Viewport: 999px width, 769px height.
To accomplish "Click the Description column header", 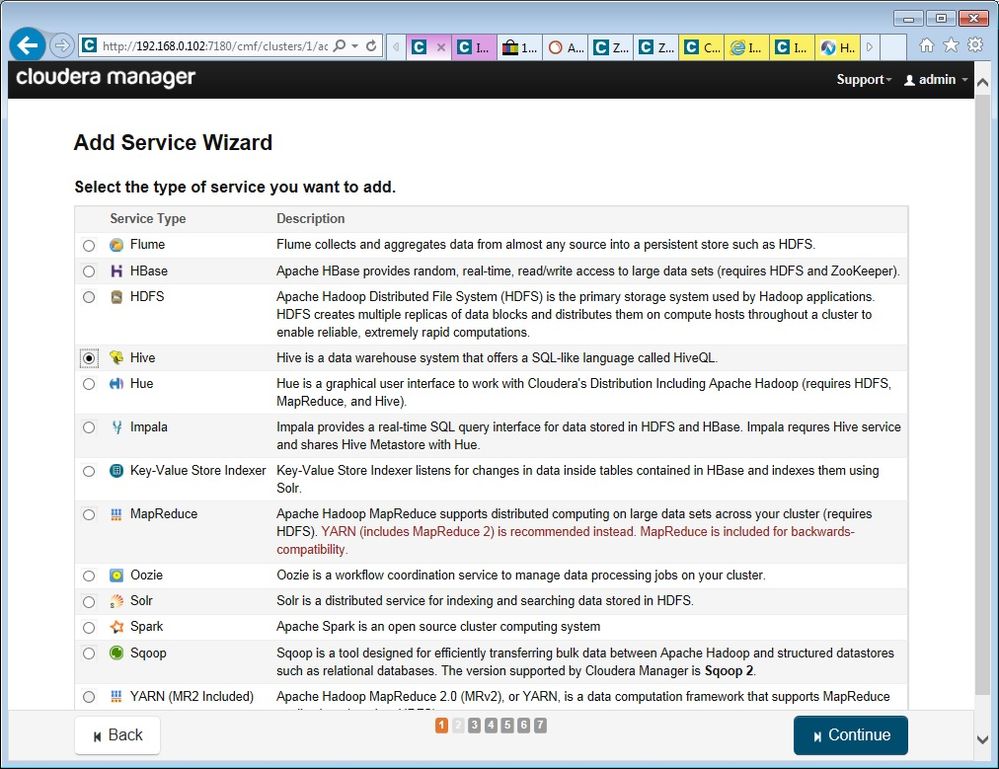I will 310,219.
